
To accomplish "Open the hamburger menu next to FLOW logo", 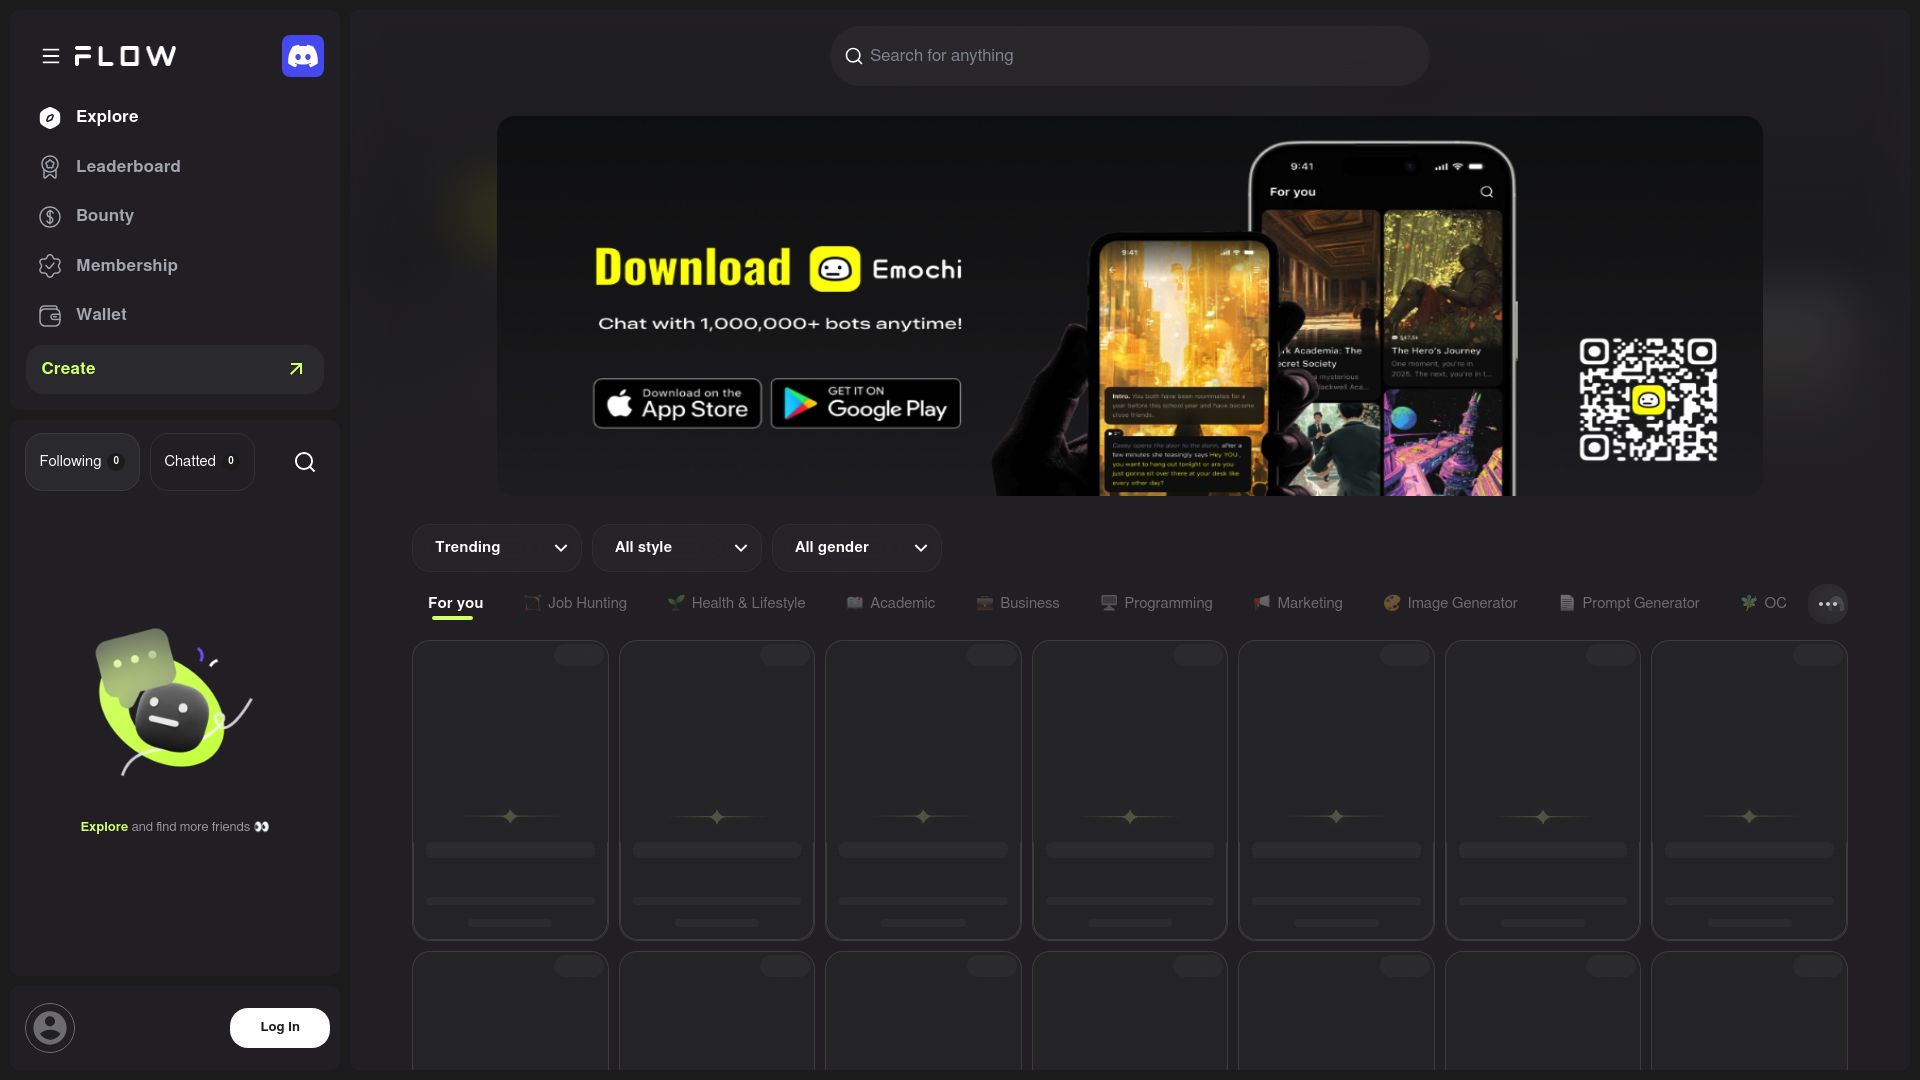I will pos(51,56).
